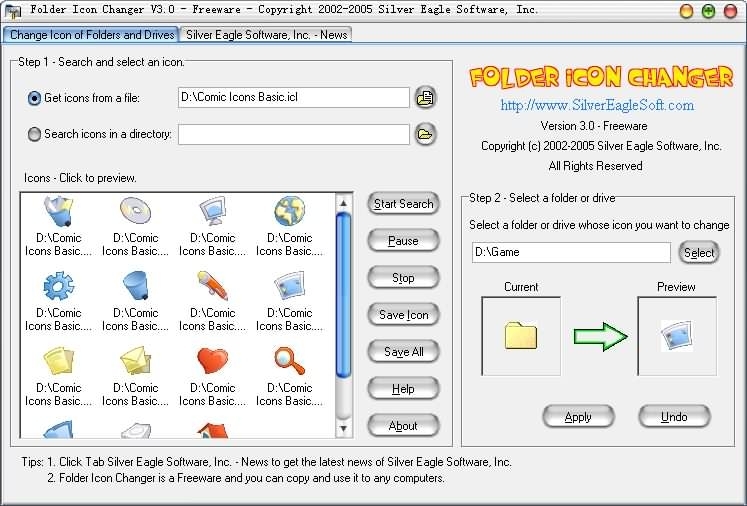Pick the blue gear icon

(x=59, y=286)
